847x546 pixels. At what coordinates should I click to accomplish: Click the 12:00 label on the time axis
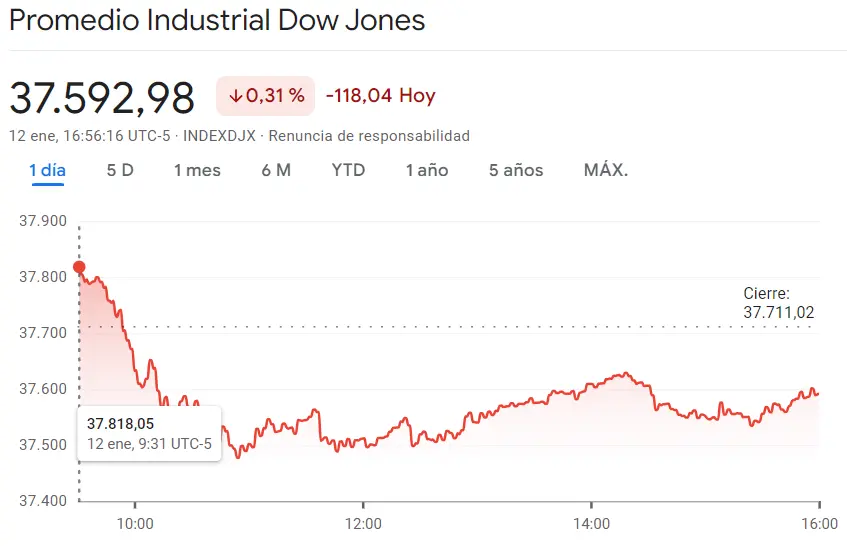pyautogui.click(x=363, y=523)
